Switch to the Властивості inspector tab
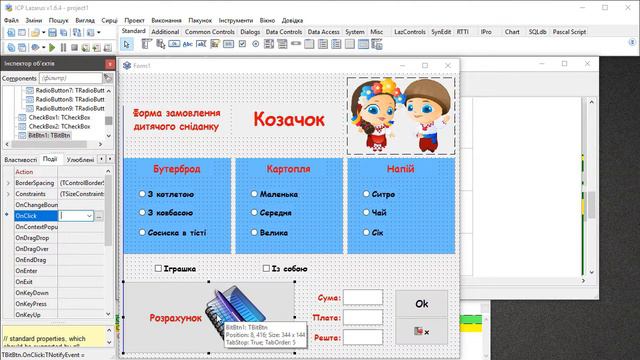Viewport: 640px width, 360px height. 20,160
